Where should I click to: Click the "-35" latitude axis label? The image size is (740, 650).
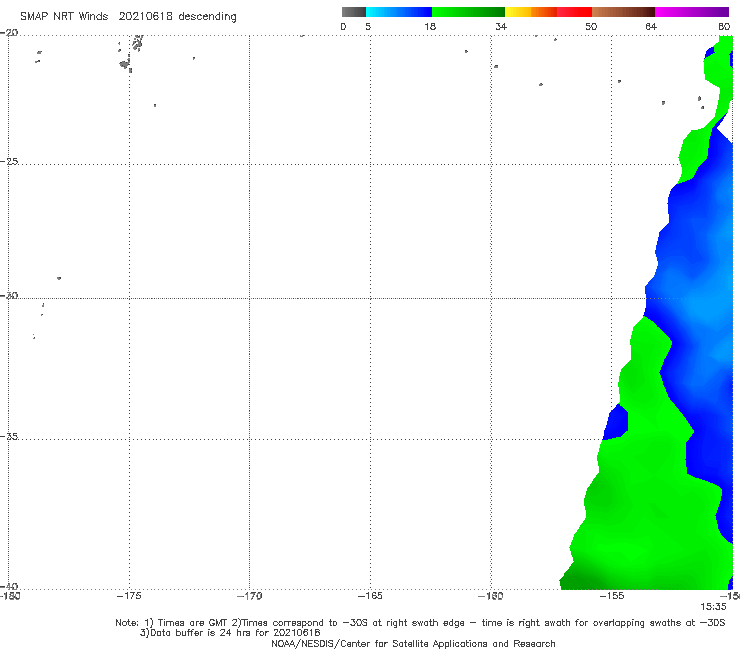[9, 436]
